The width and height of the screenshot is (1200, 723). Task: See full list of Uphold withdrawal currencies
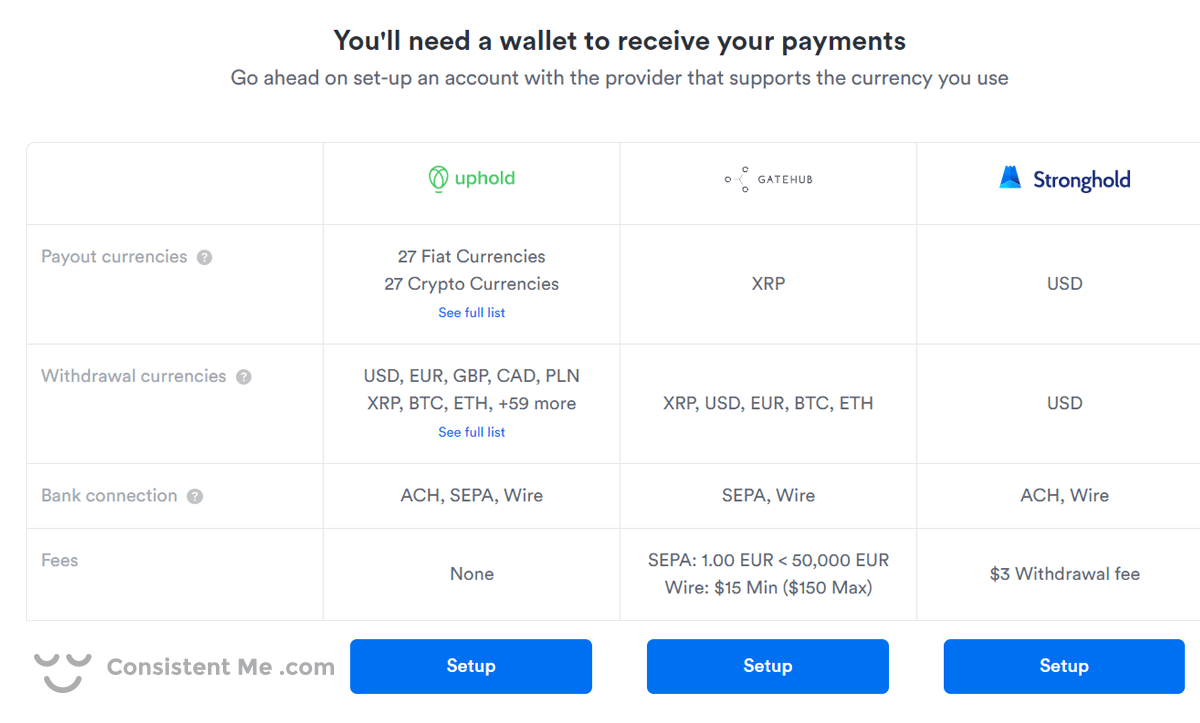point(471,432)
